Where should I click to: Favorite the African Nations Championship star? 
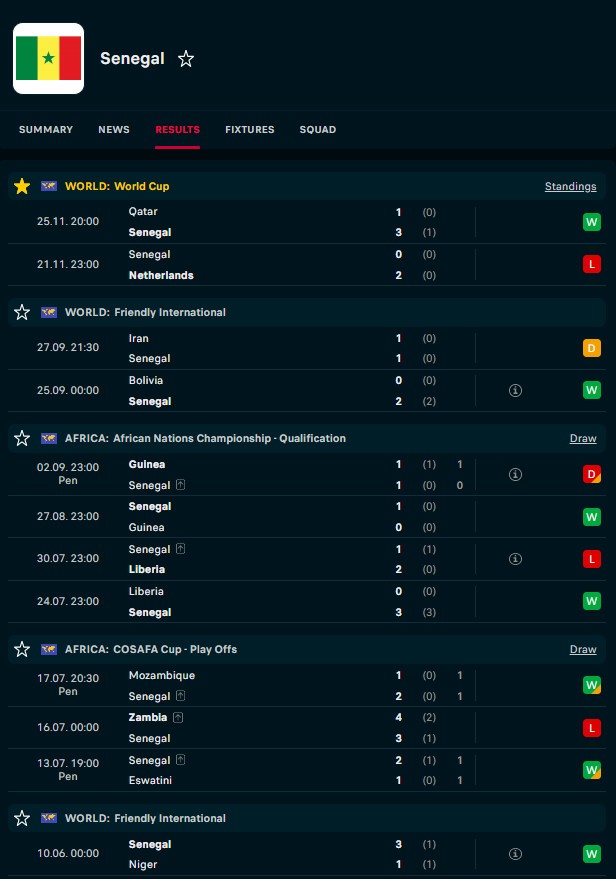[22, 438]
